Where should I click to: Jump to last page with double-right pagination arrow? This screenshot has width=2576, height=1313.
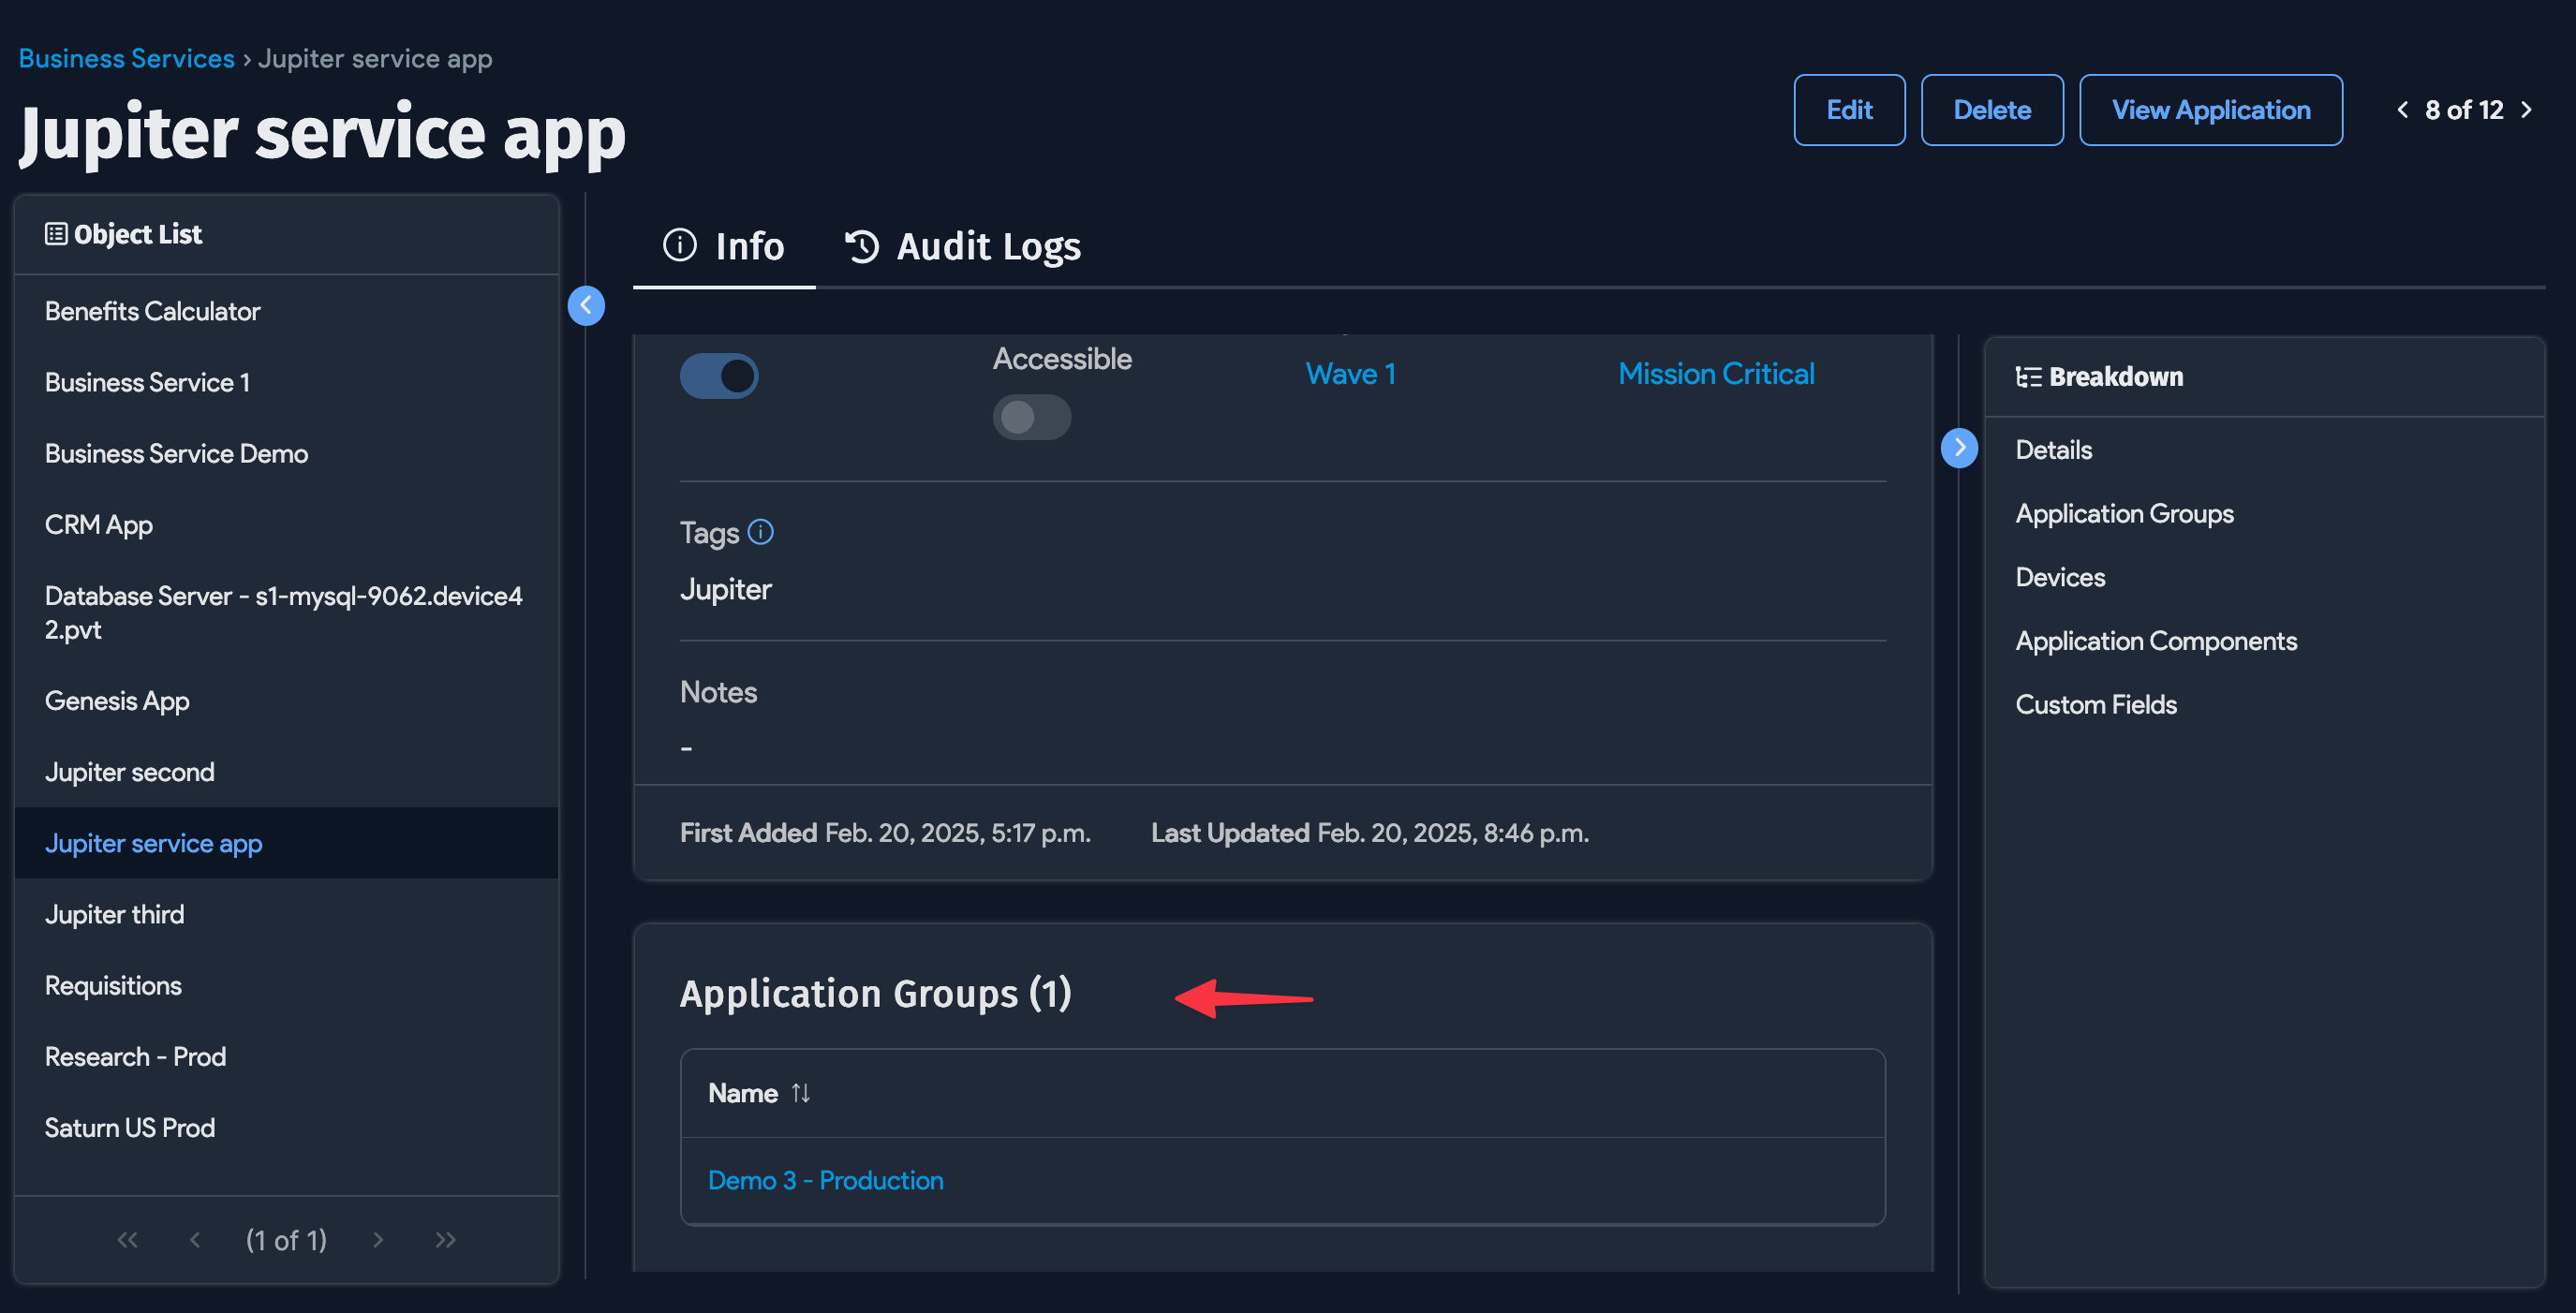coord(446,1240)
